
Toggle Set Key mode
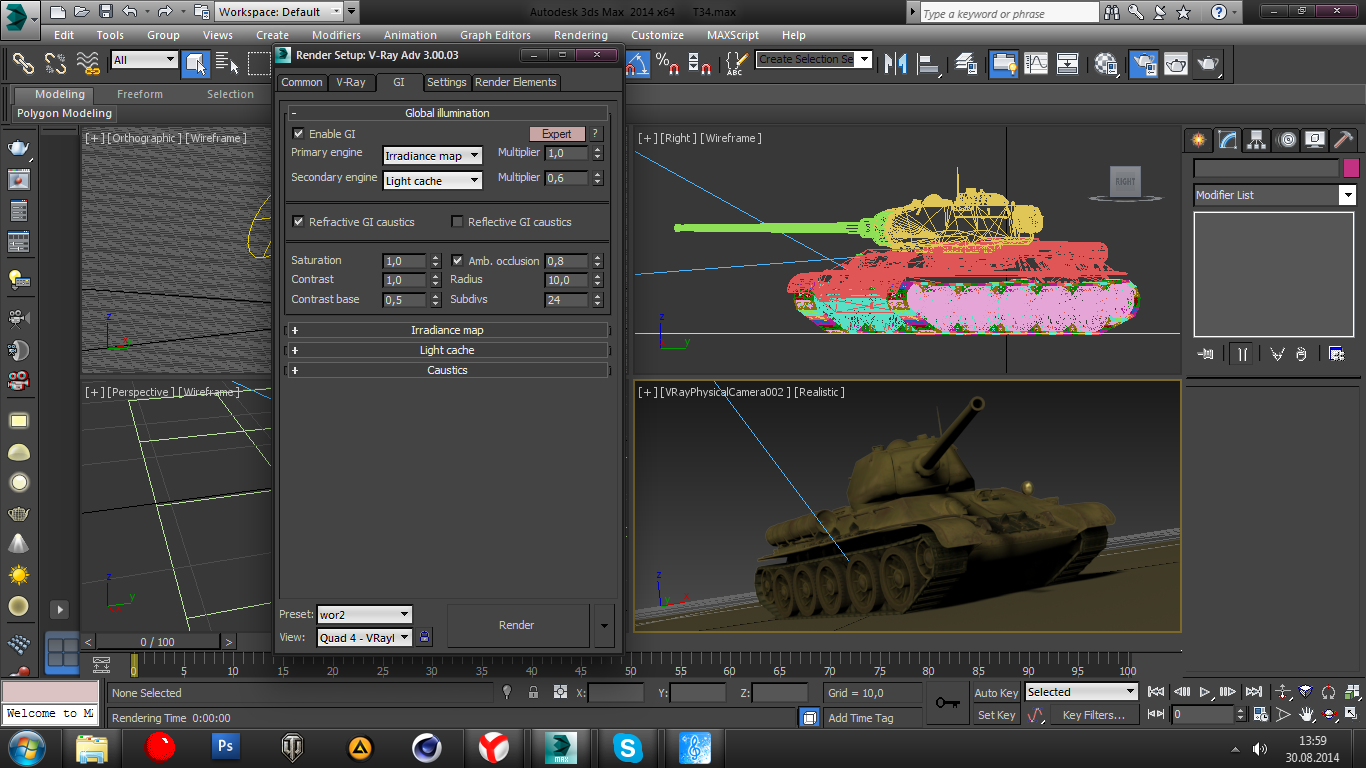(996, 715)
